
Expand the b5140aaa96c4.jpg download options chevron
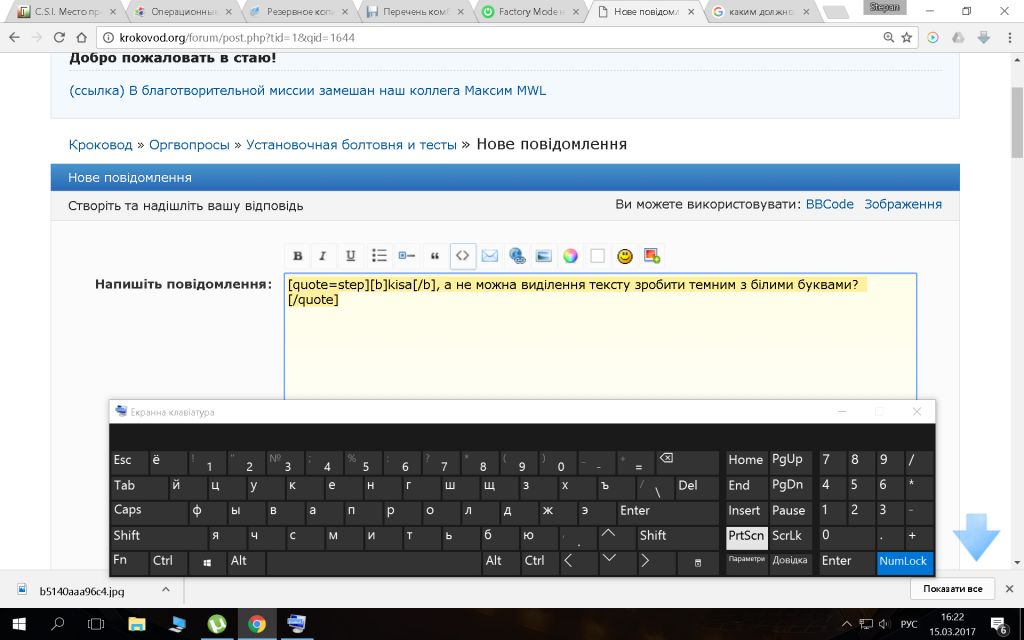click(x=166, y=589)
